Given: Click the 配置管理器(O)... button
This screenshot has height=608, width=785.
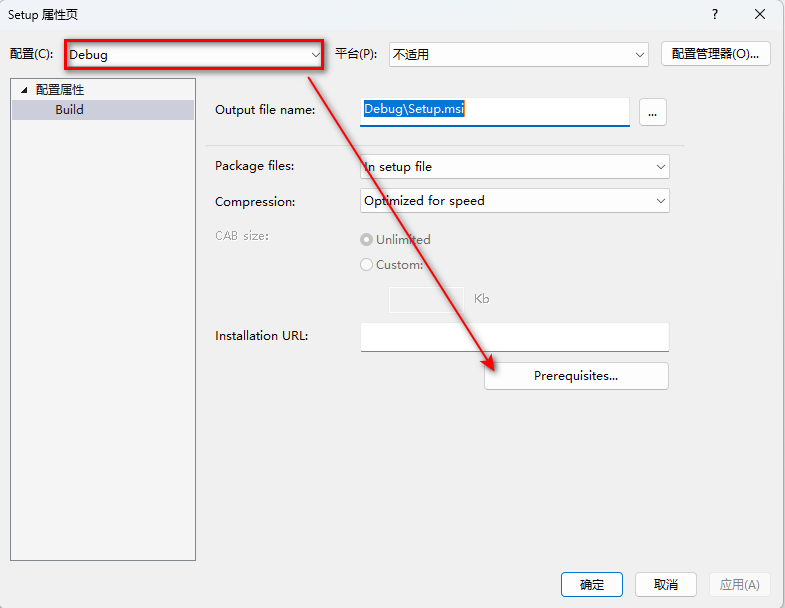Looking at the screenshot, I should pos(715,54).
